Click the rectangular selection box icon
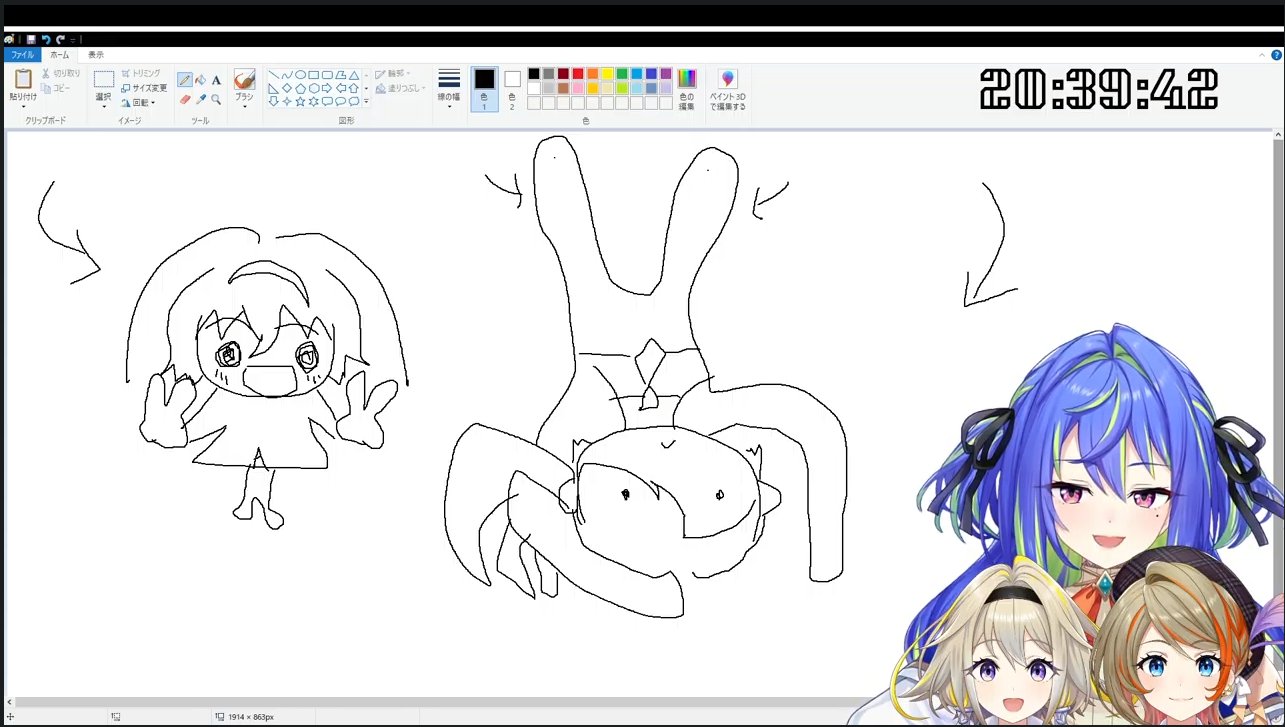This screenshot has height=727, width=1285. pyautogui.click(x=104, y=80)
